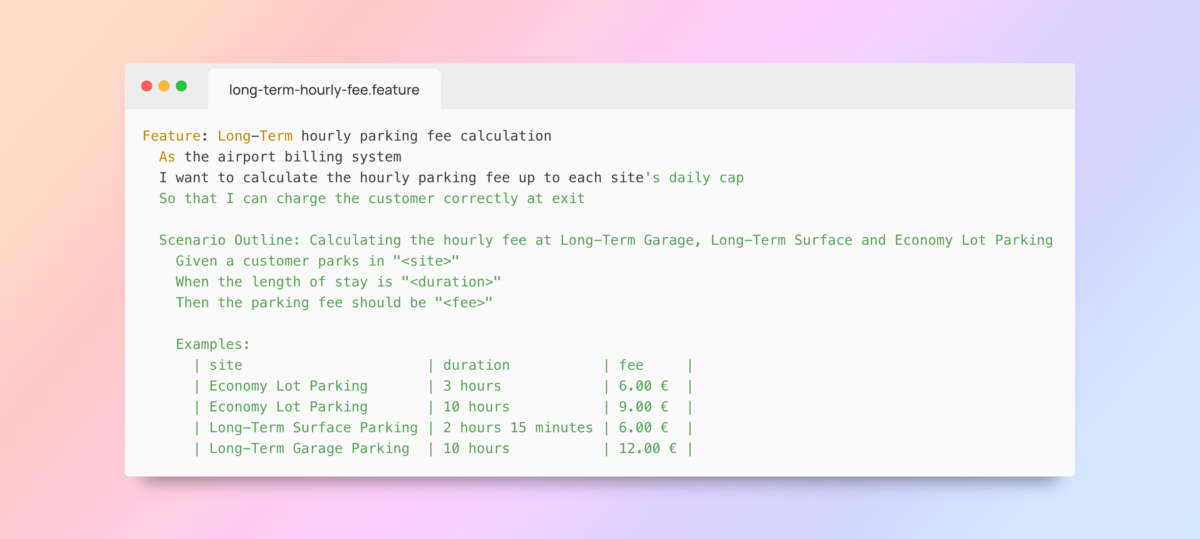Click the Examples: keyword
Image resolution: width=1200 pixels, height=539 pixels.
tap(213, 344)
